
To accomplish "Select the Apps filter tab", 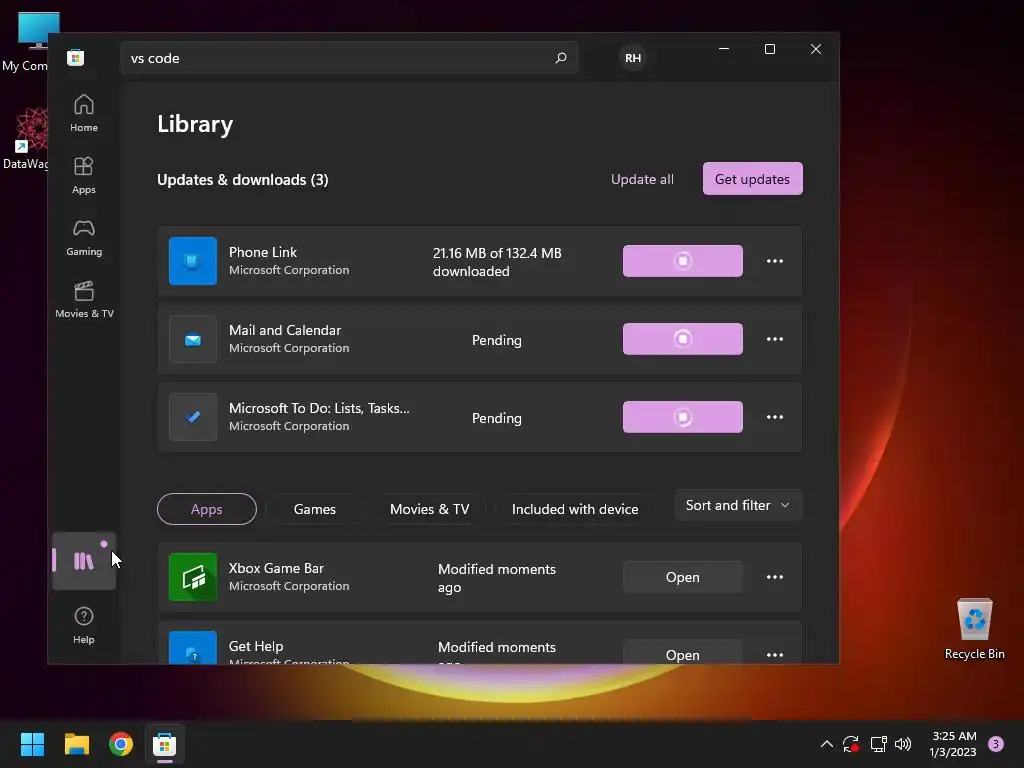I will tap(206, 509).
